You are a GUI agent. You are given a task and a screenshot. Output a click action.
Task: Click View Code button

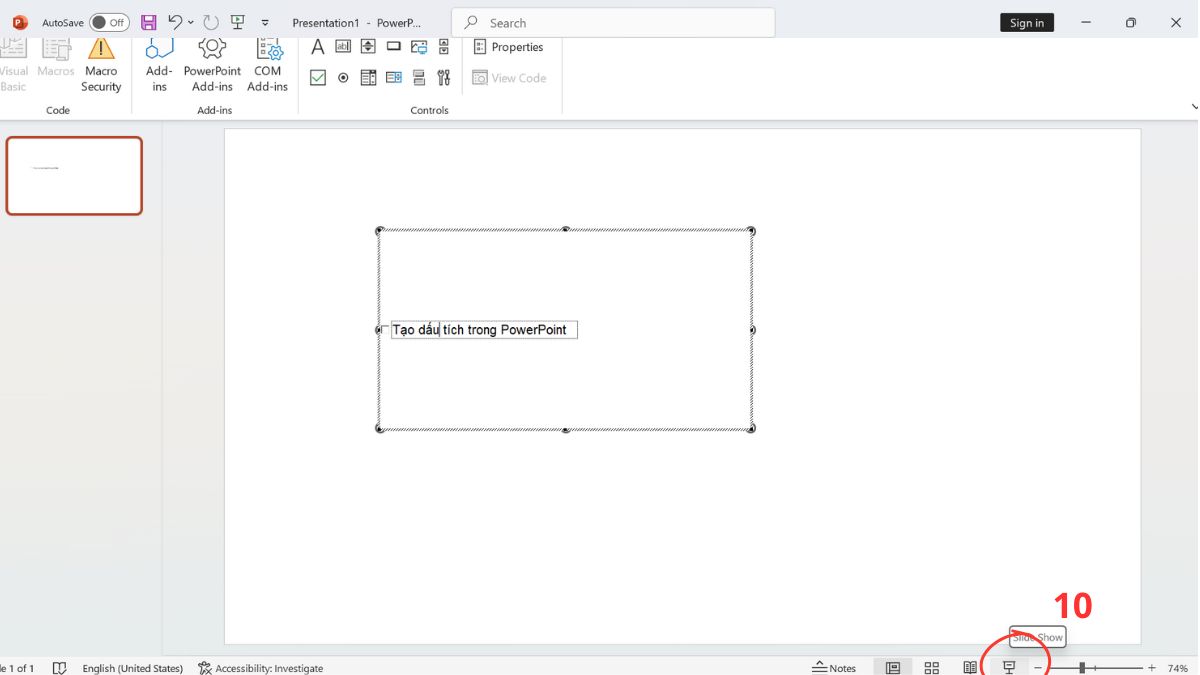509,78
